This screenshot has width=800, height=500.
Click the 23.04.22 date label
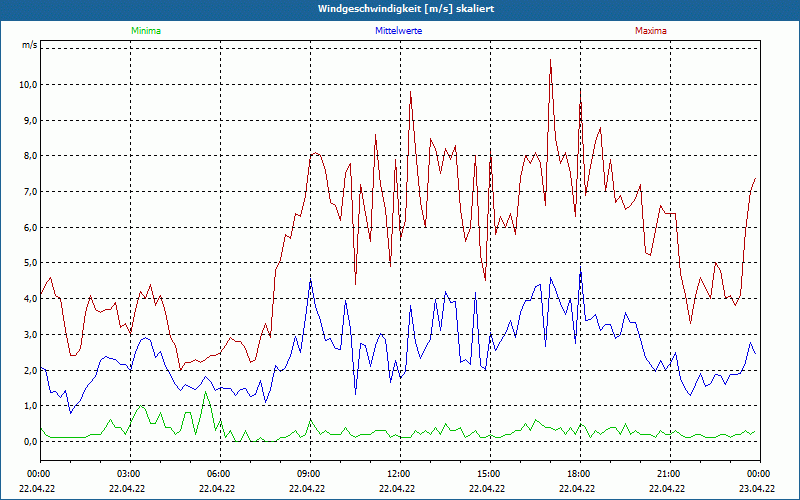coord(757,488)
